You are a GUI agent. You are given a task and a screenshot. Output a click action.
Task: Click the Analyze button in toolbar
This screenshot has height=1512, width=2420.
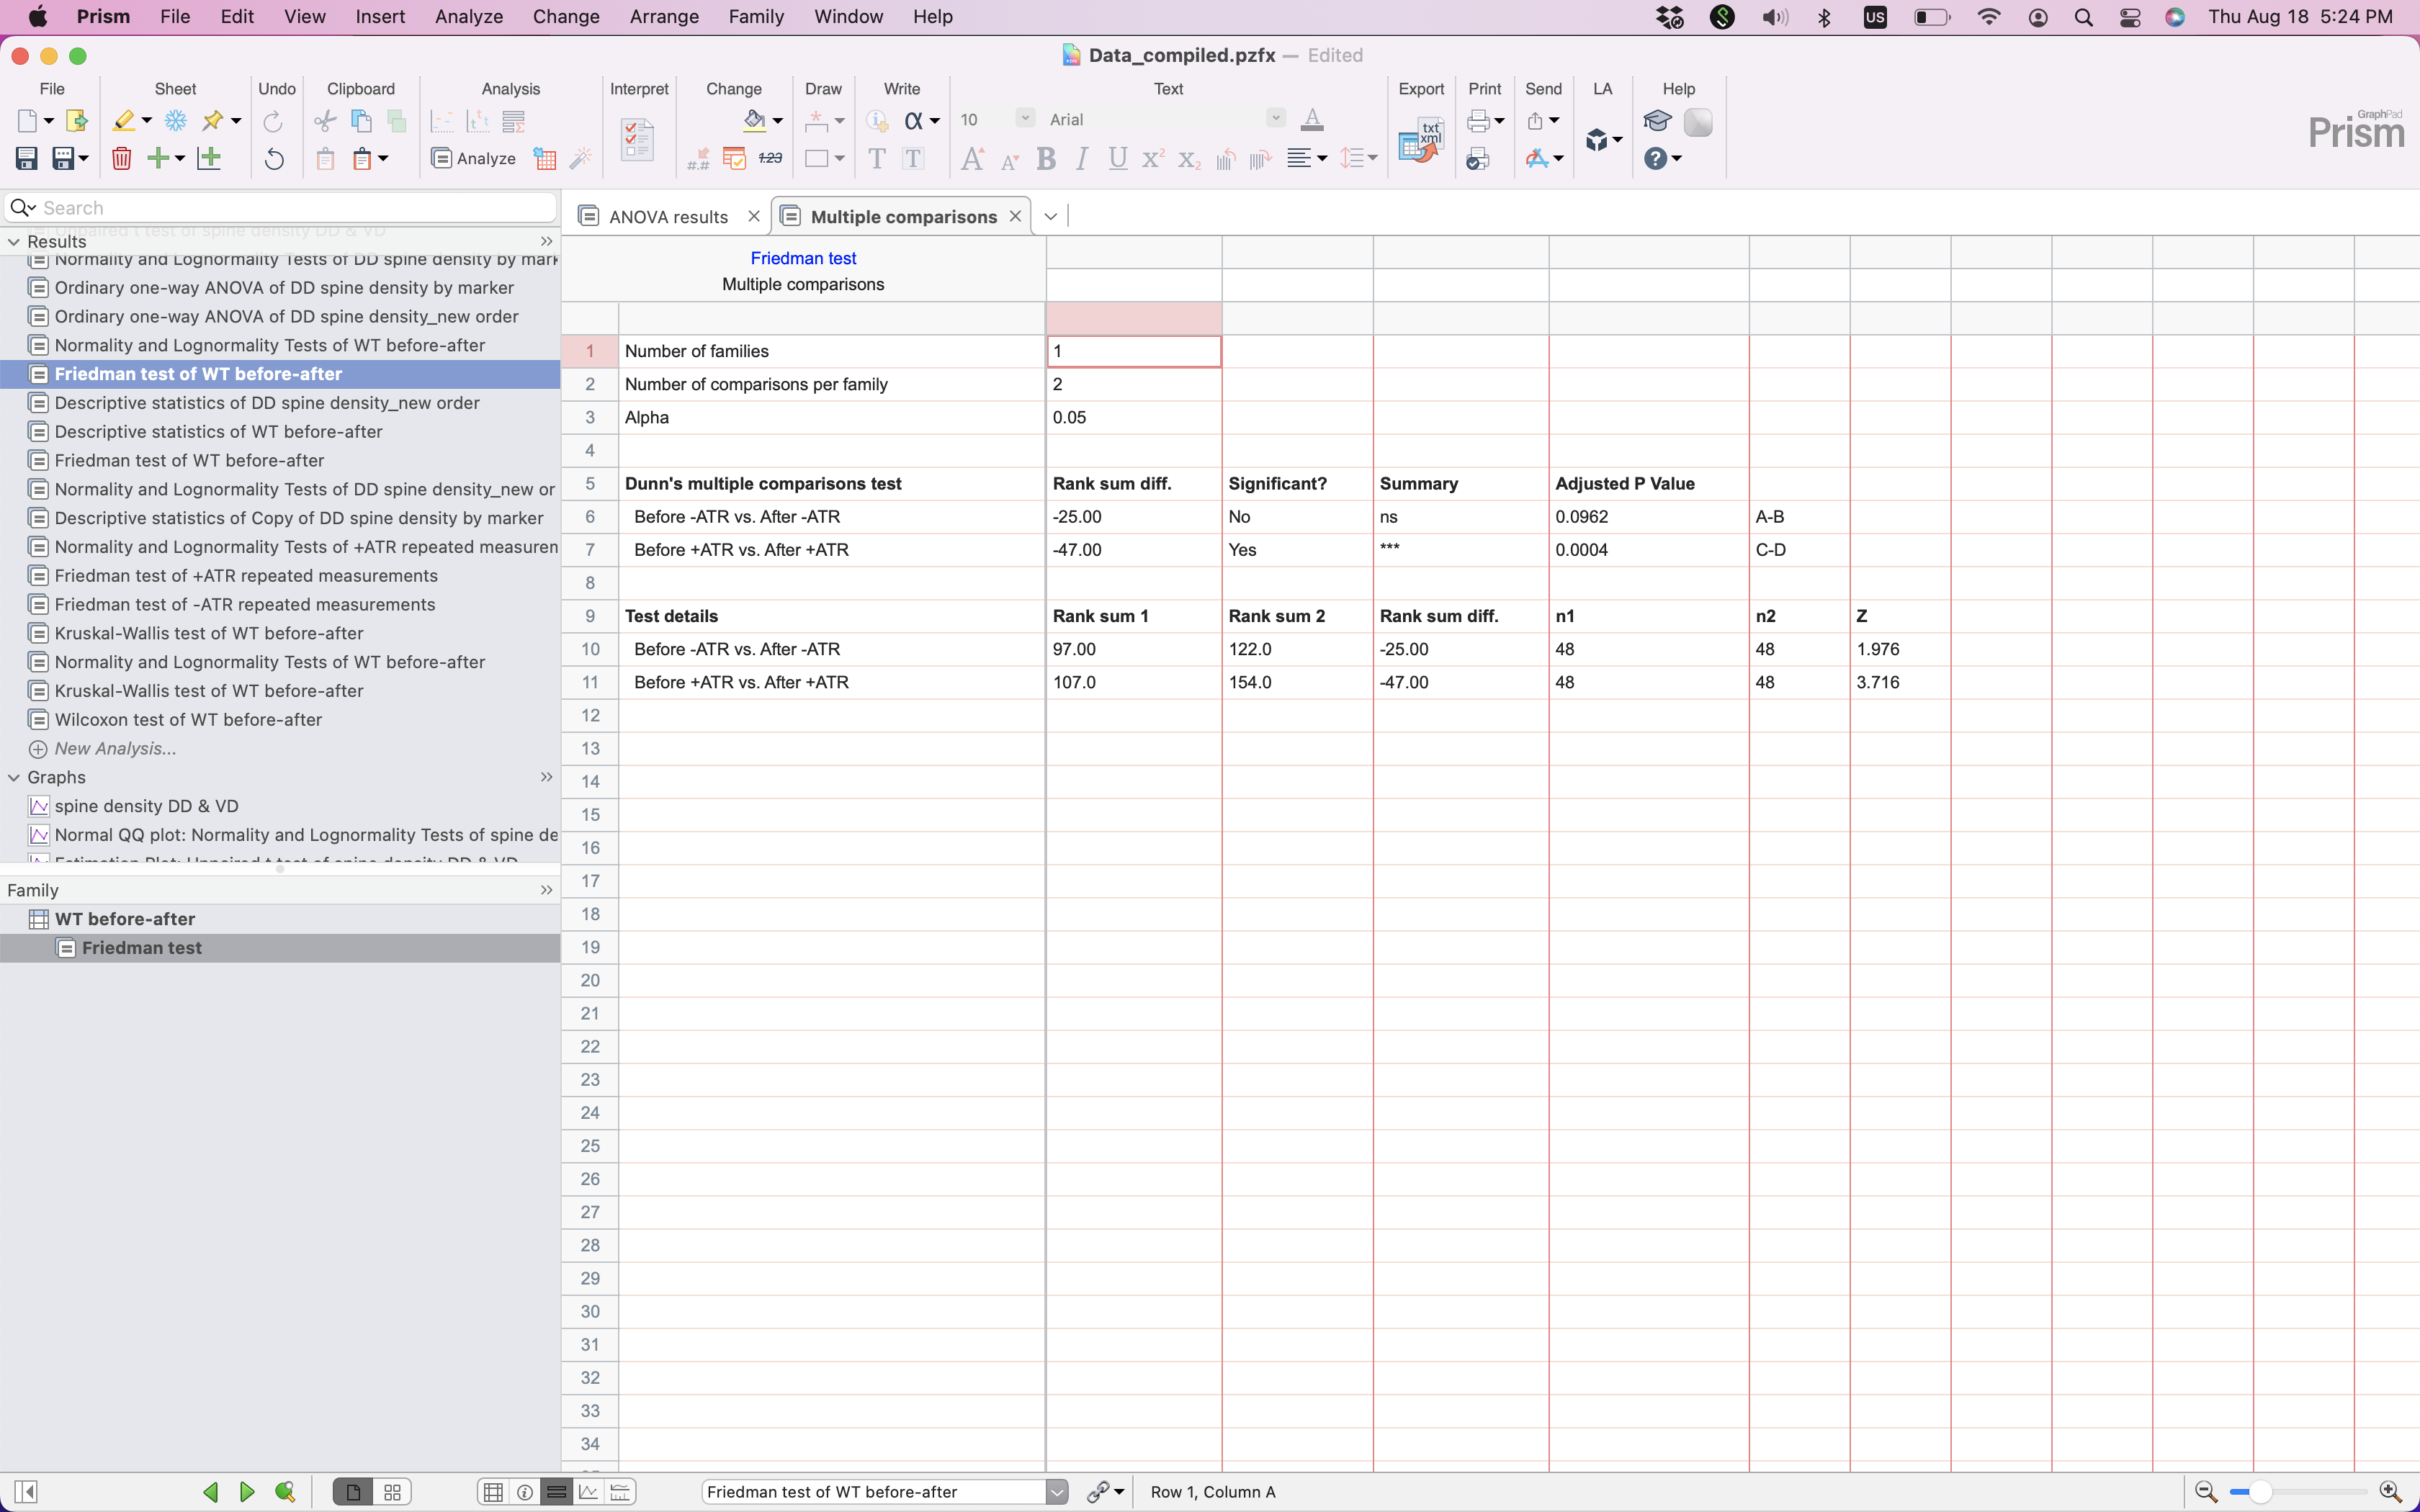tap(474, 158)
